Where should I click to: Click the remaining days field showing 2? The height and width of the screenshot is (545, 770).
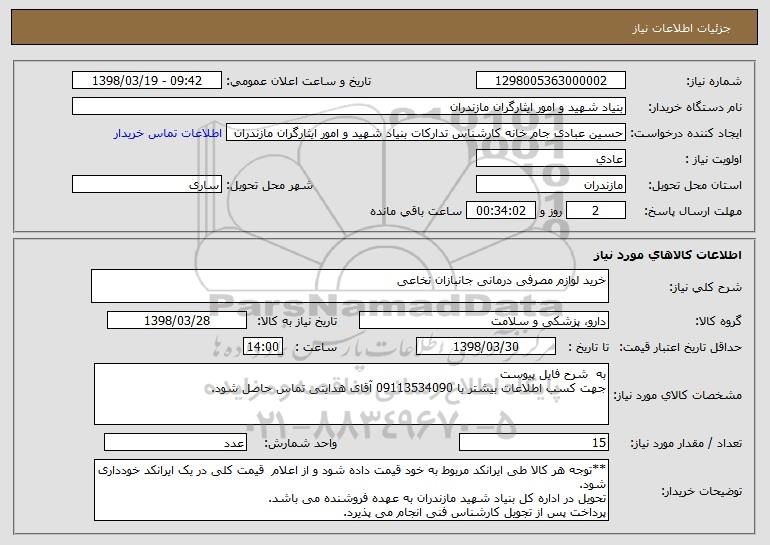(596, 211)
